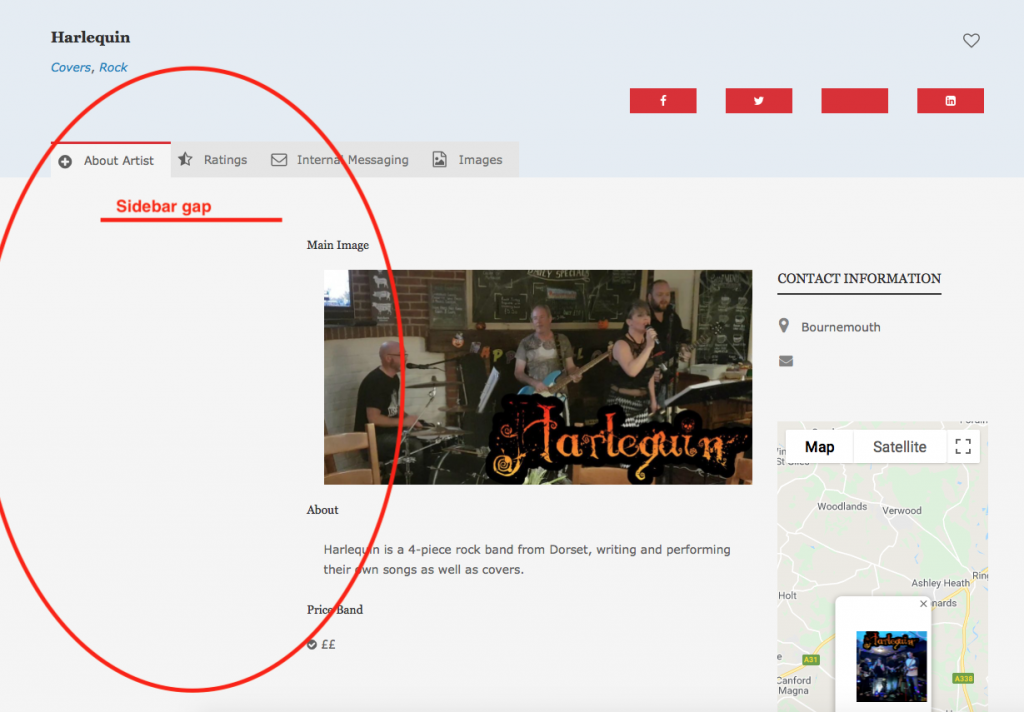Screen dimensions: 1024x712
Task: Switch the map to Satellite view
Action: (898, 446)
